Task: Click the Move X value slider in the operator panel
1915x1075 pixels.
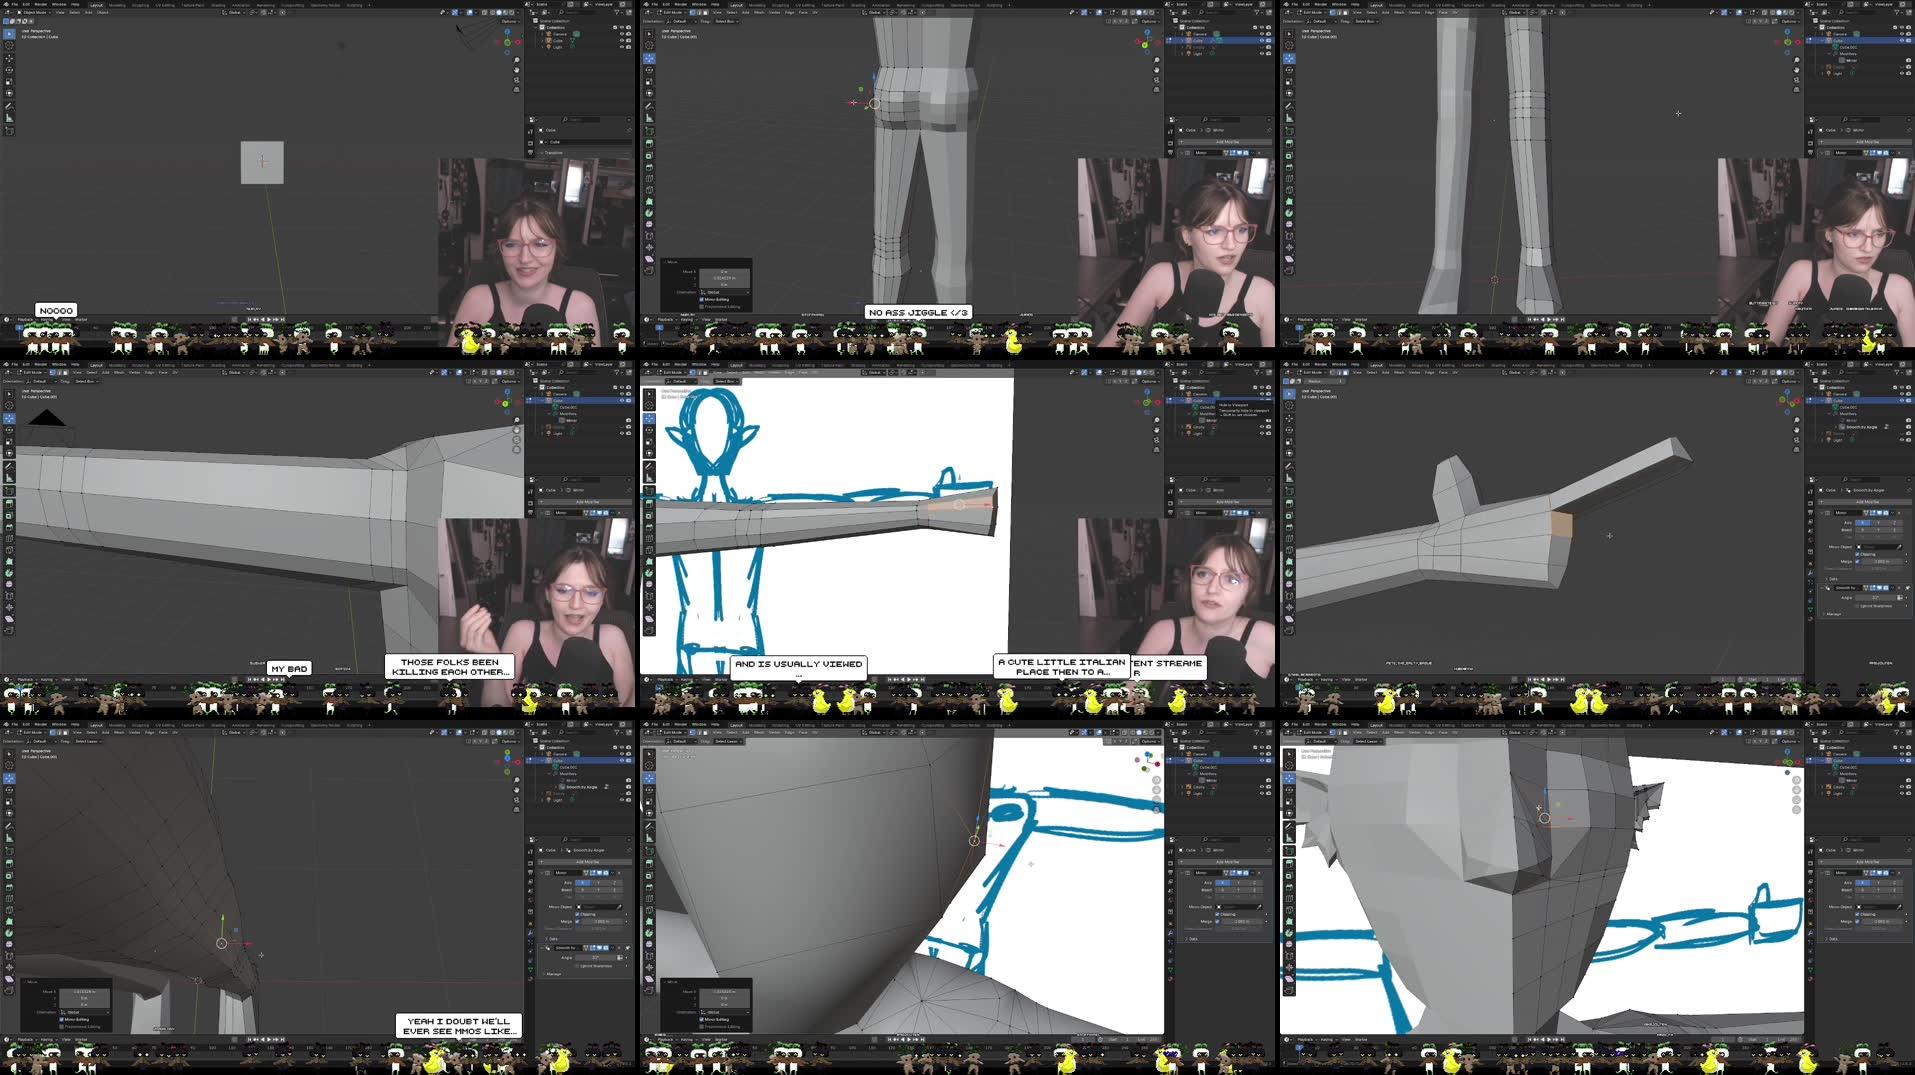Action: pos(725,272)
